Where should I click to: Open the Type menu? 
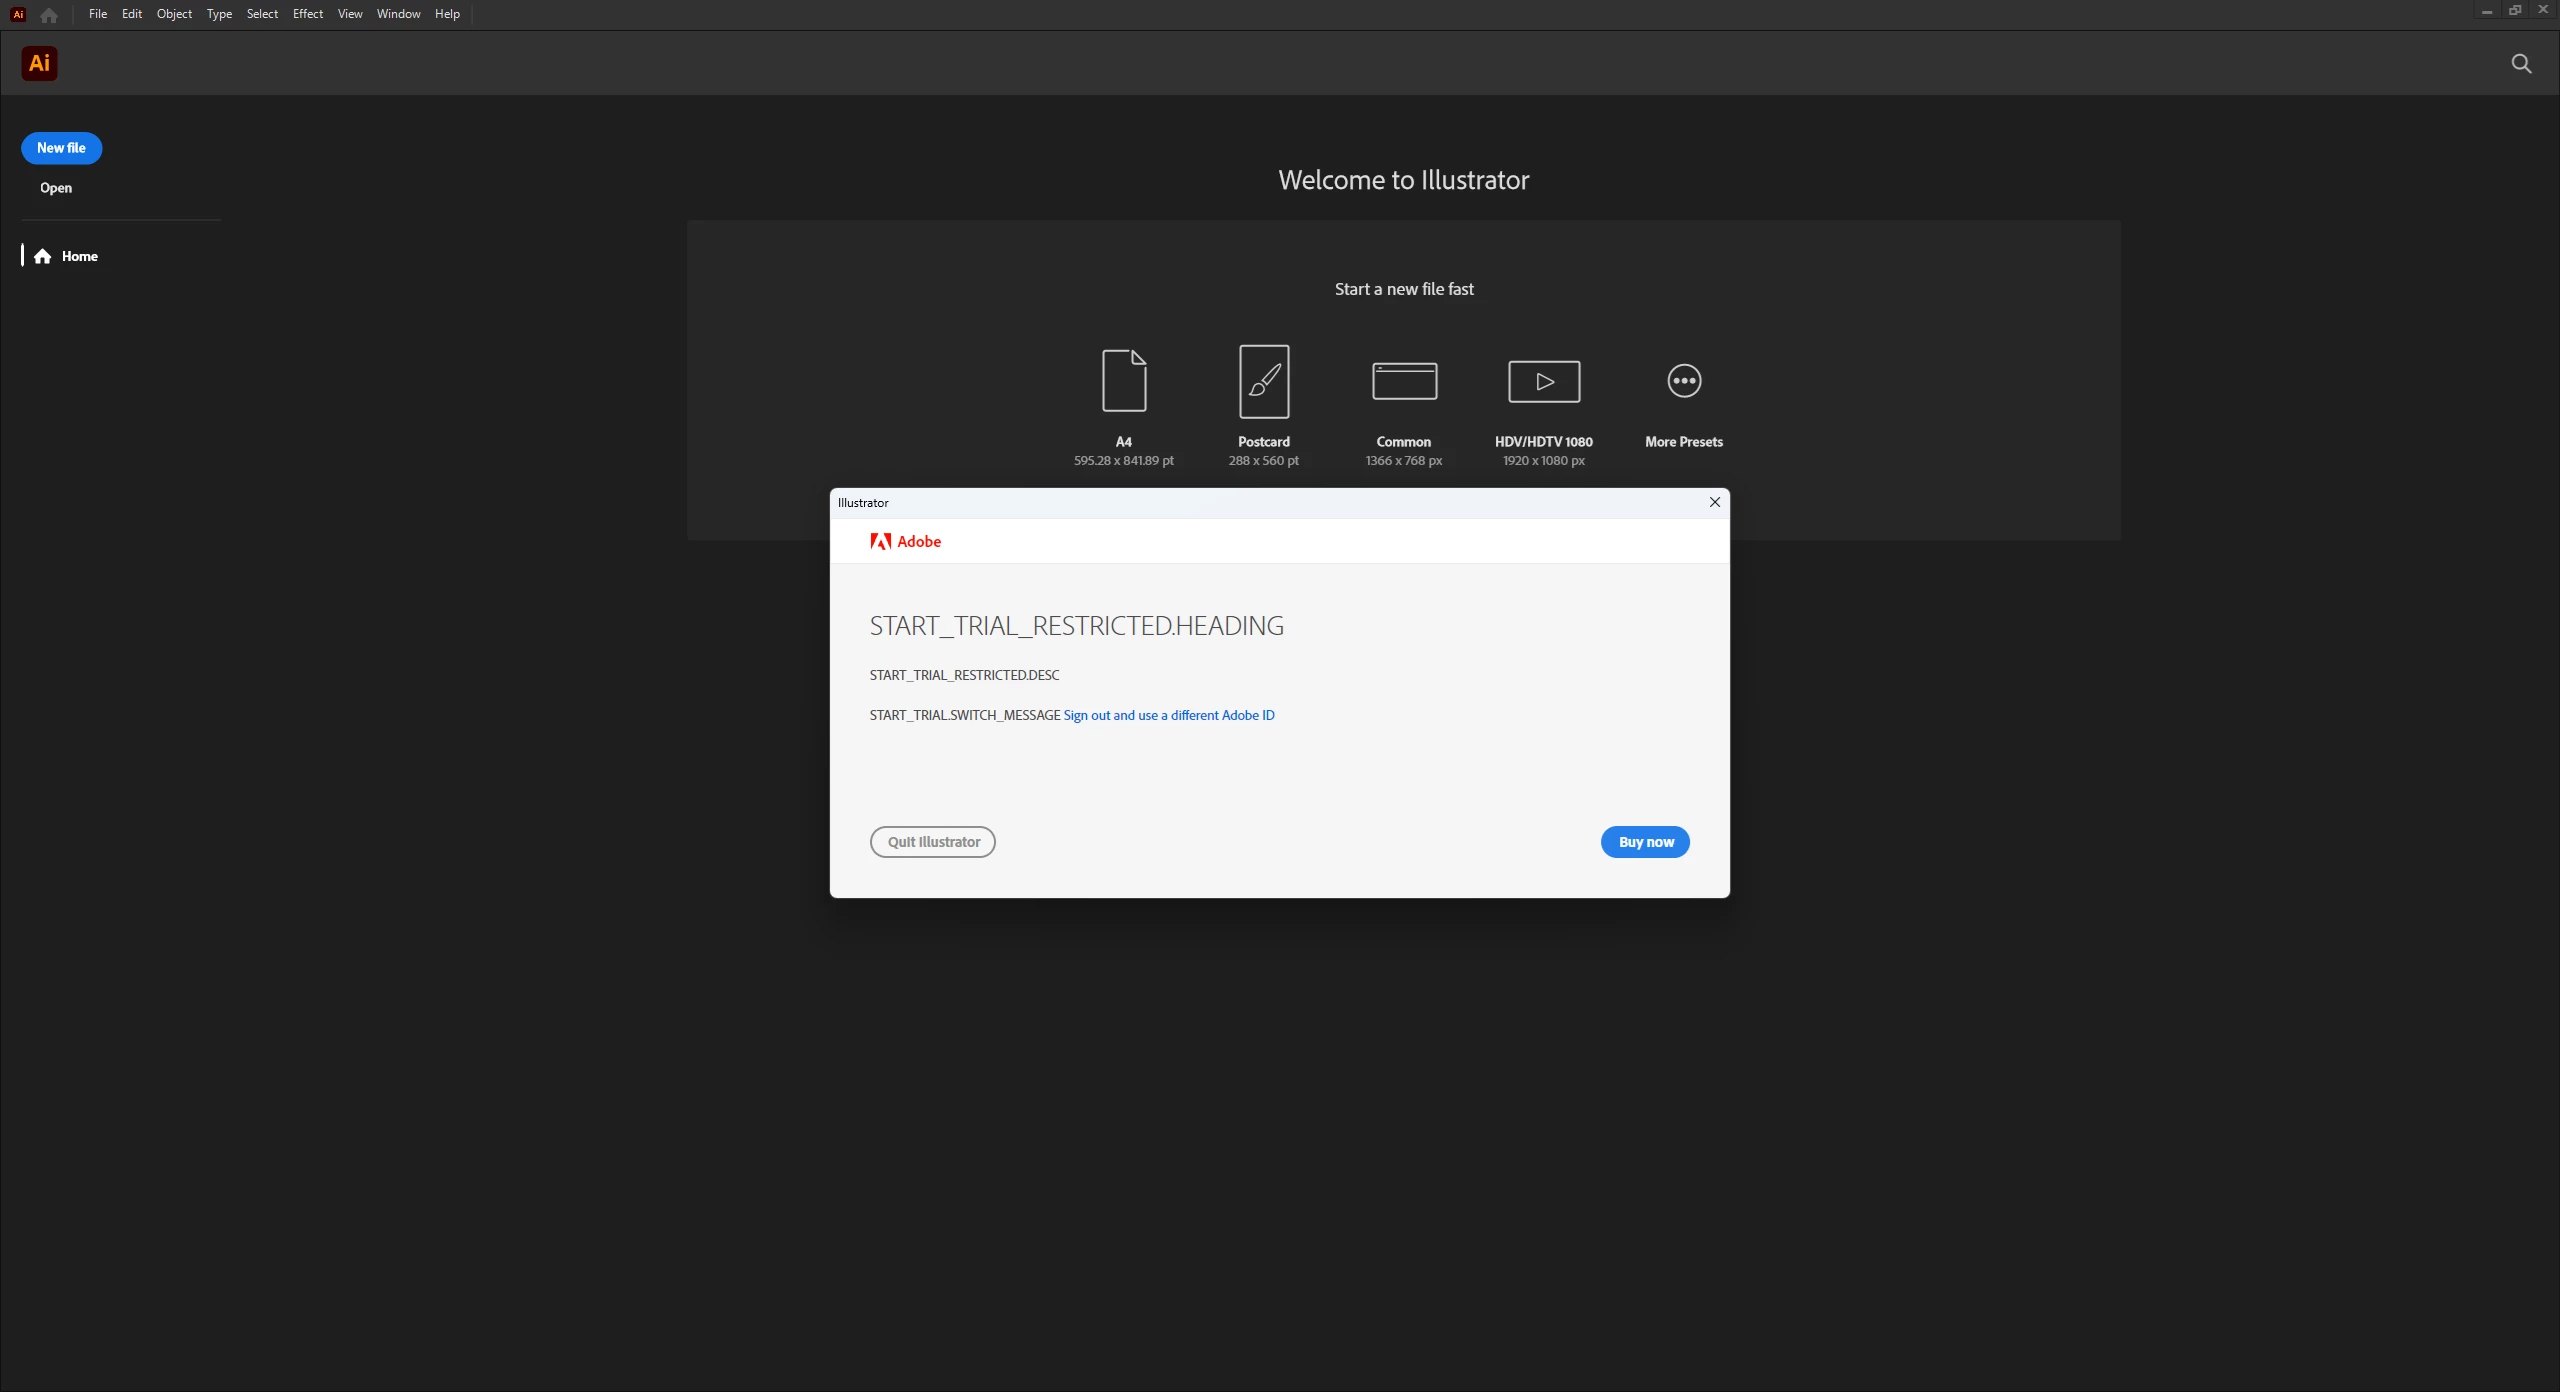[x=219, y=14]
